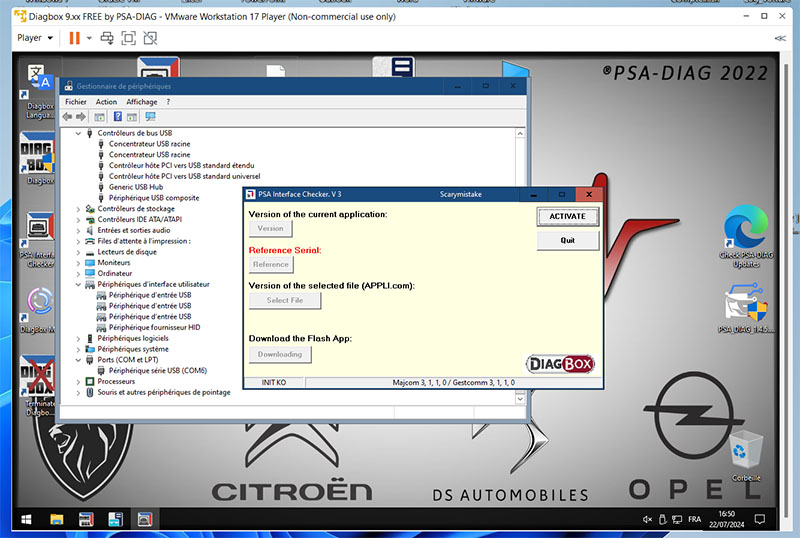Viewport: 800px width, 538px height.
Task: Open the dropdown arrow next to the pause icon
Action: coord(89,38)
